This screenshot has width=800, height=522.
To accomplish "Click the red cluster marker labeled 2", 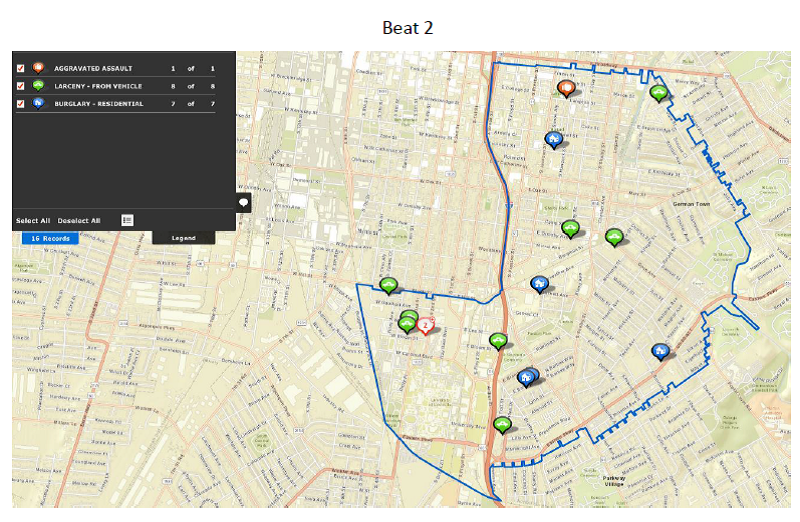I will [426, 325].
